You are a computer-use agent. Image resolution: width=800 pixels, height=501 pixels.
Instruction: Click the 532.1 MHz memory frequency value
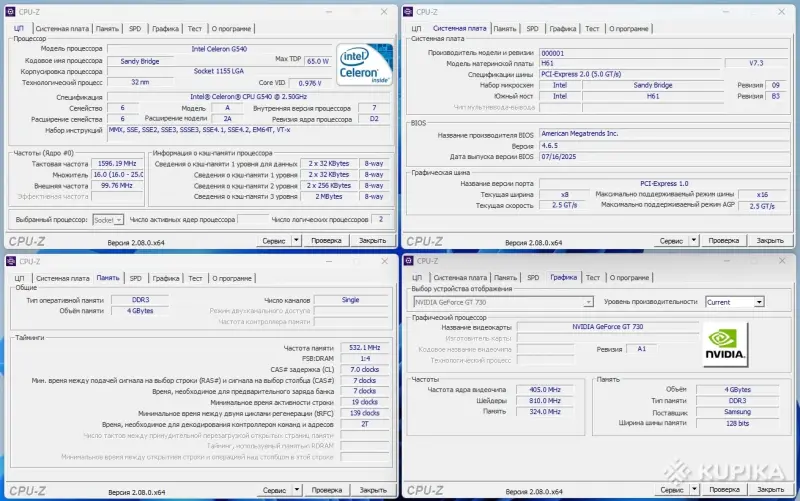[x=364, y=347]
